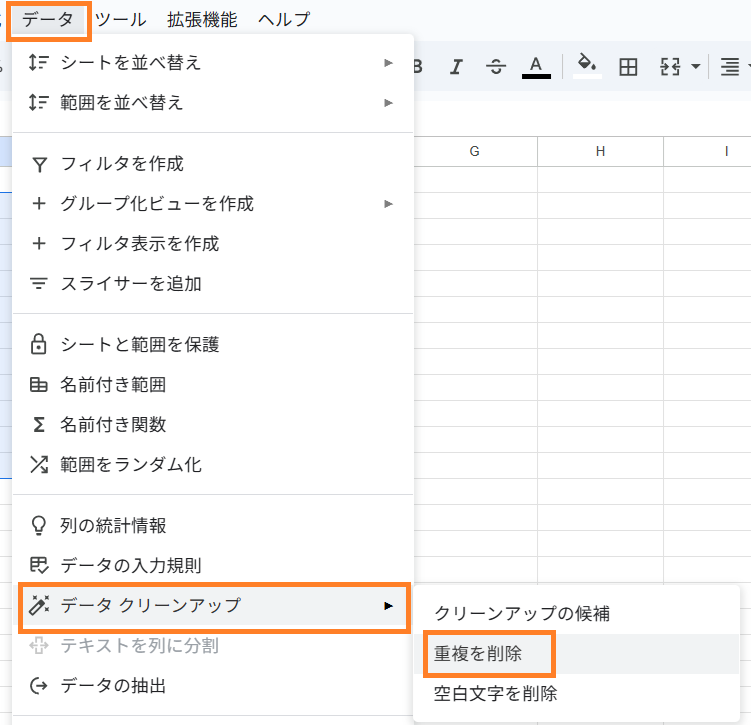Image resolution: width=751 pixels, height=725 pixels.
Task: Select column I header
Action: (707, 151)
